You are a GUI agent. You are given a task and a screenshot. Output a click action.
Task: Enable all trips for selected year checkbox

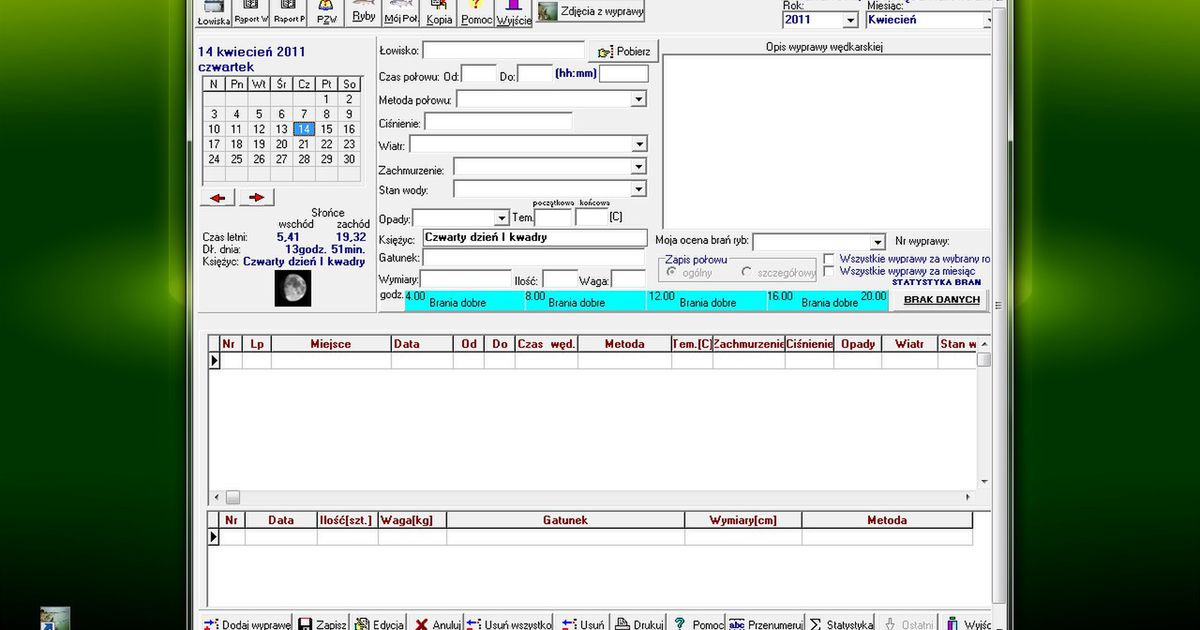(x=829, y=259)
